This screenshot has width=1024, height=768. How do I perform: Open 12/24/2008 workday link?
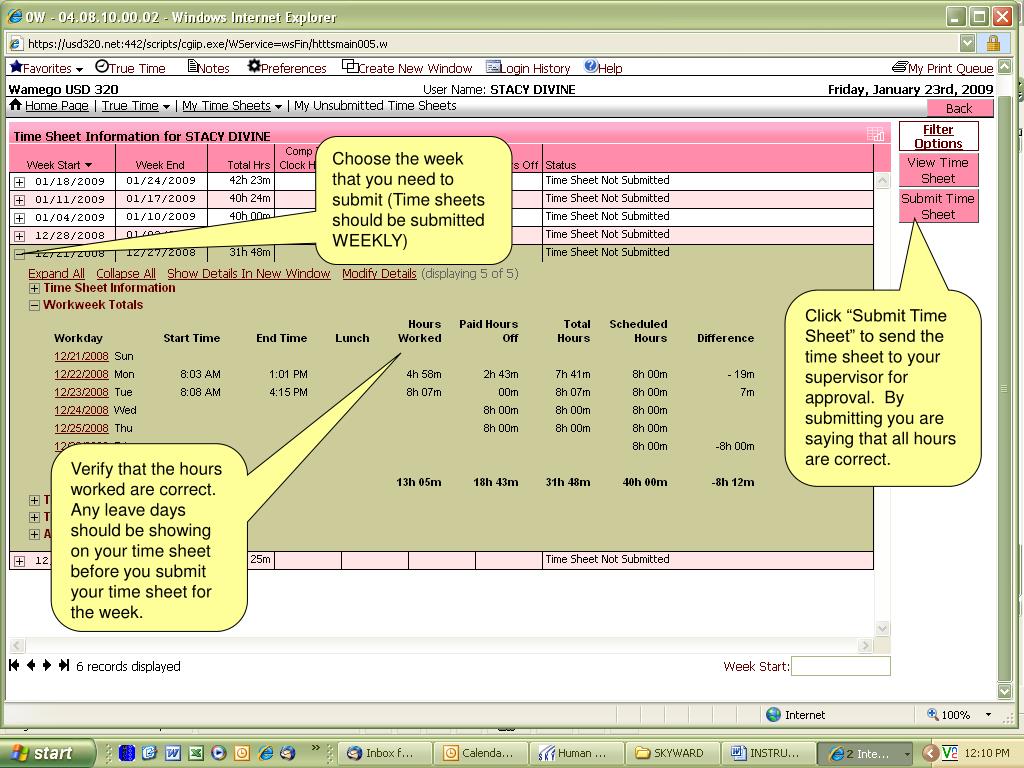pos(81,410)
